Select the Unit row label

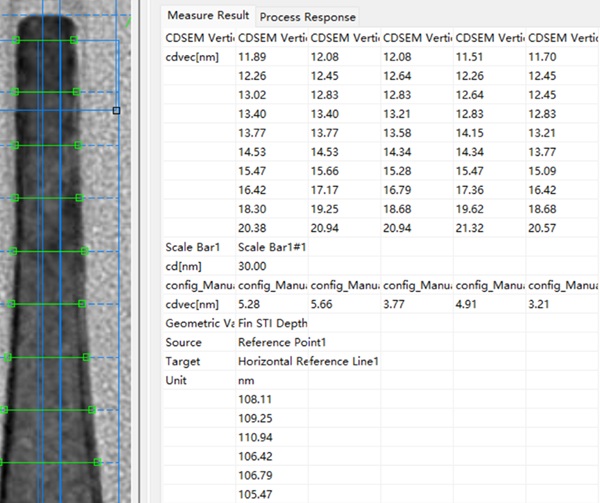[x=176, y=381]
